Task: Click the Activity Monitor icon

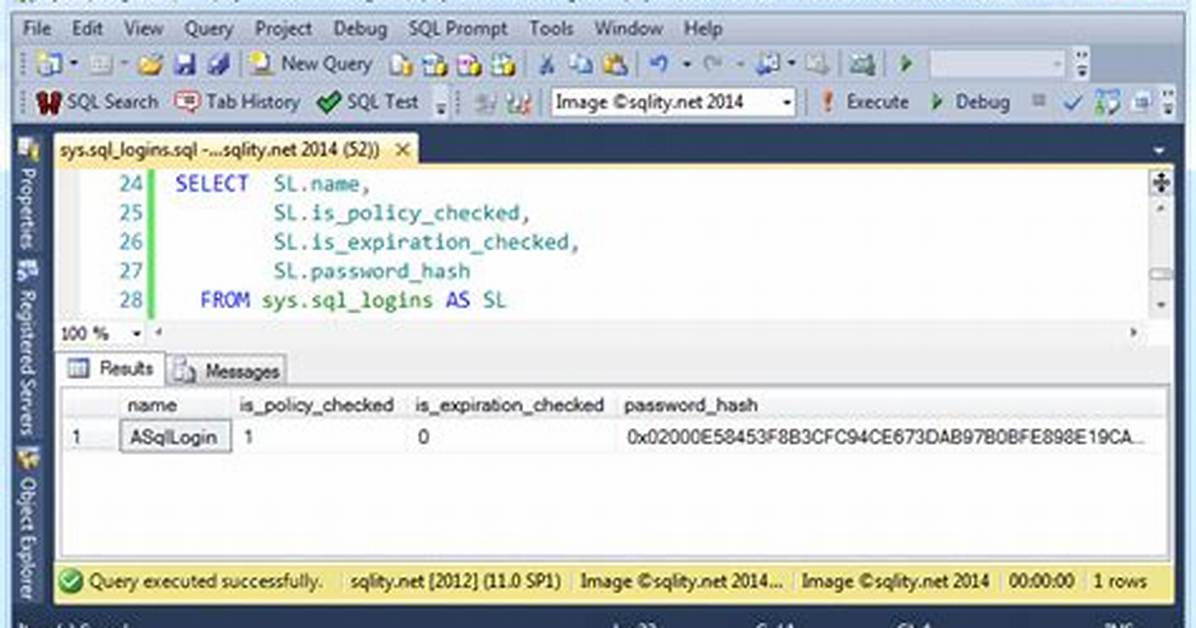Action: (x=862, y=64)
